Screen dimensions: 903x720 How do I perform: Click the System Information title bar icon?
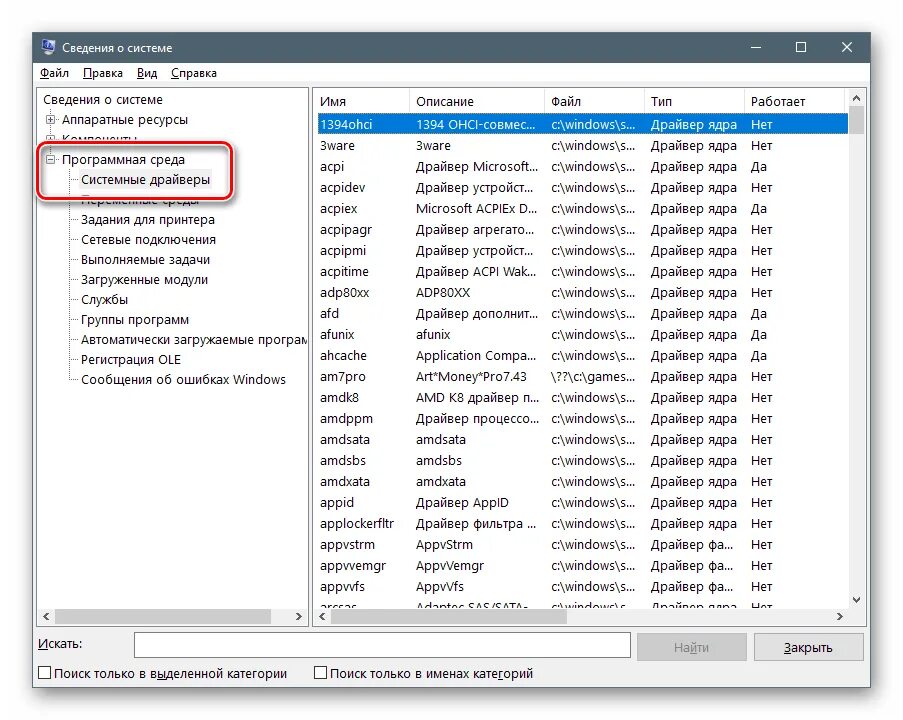tap(48, 47)
